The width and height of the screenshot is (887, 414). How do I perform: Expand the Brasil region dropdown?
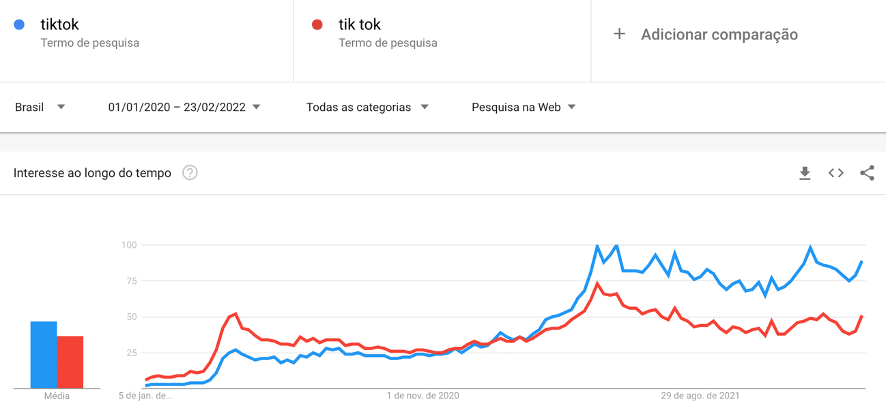[x=40, y=107]
